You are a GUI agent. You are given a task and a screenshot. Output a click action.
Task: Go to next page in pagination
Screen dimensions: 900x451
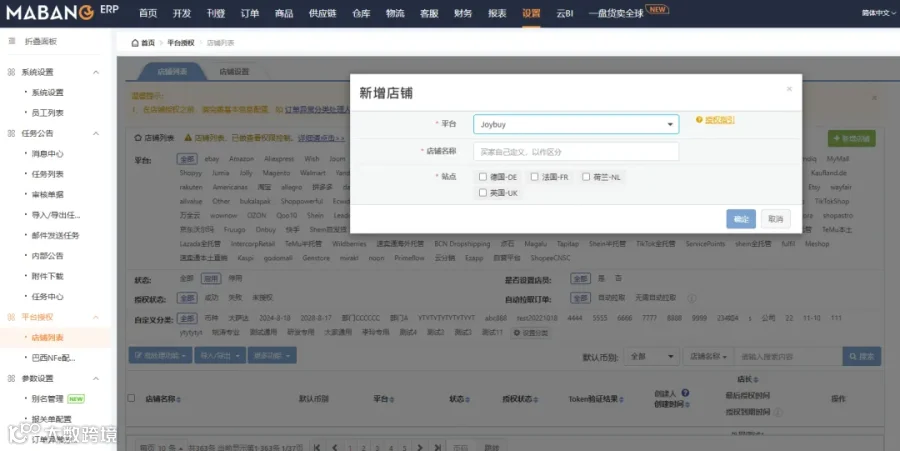420,447
